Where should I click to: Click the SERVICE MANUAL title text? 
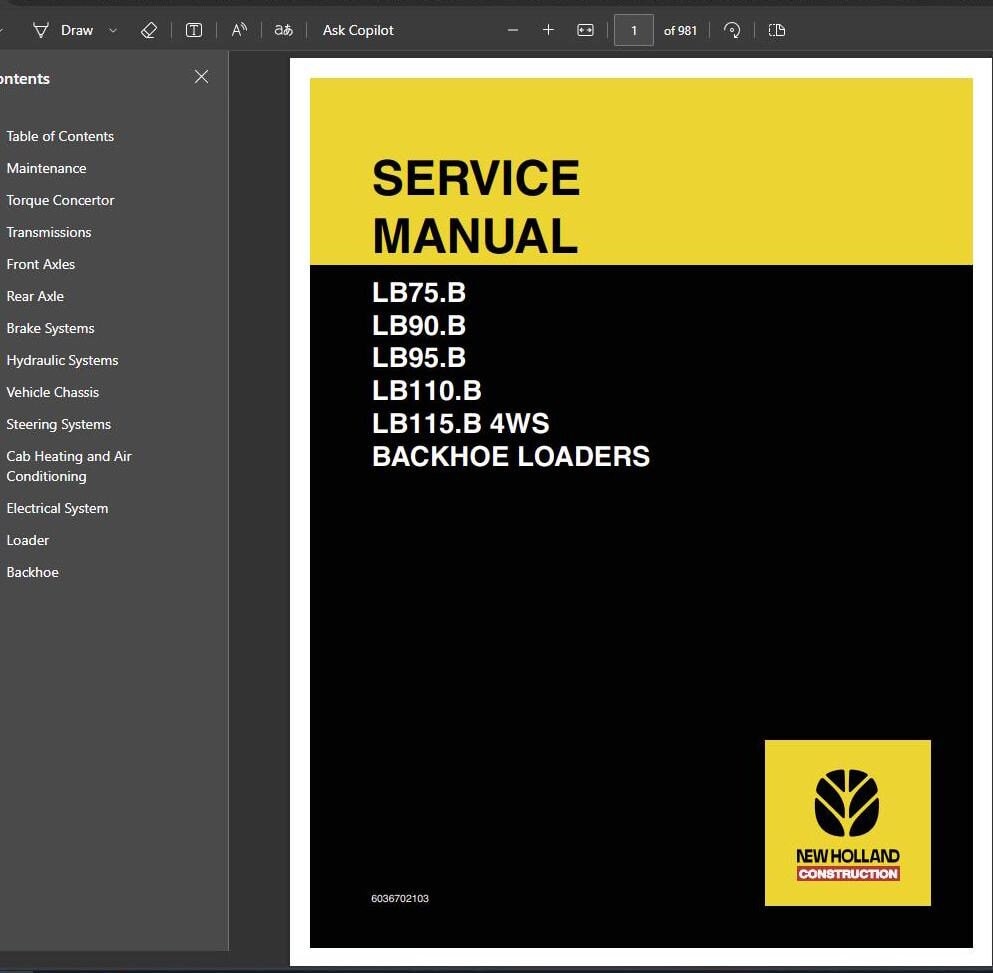tap(476, 207)
